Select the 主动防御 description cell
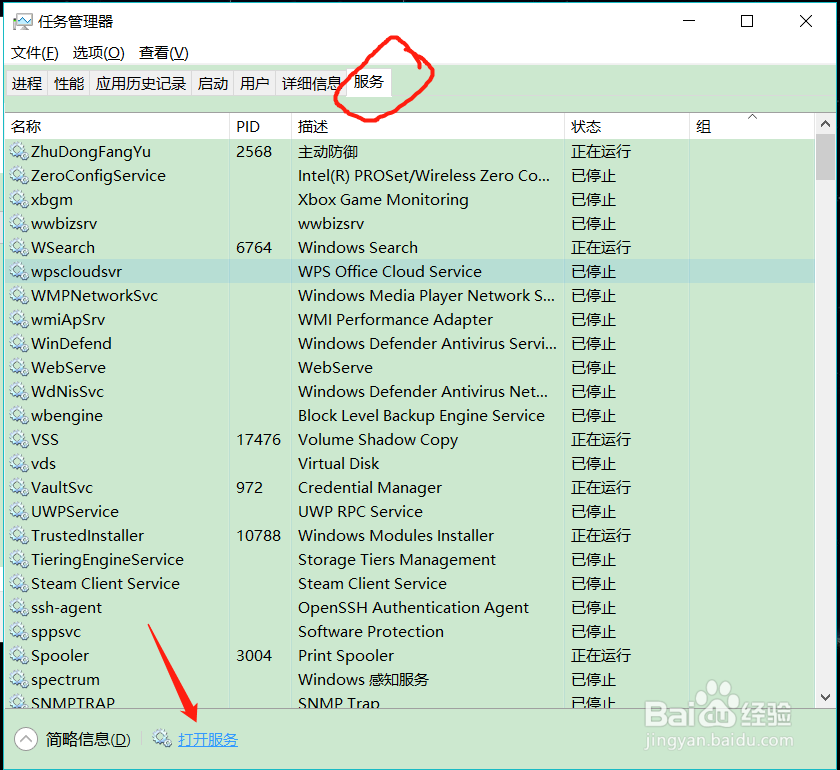This screenshot has height=770, width=840. 328,152
